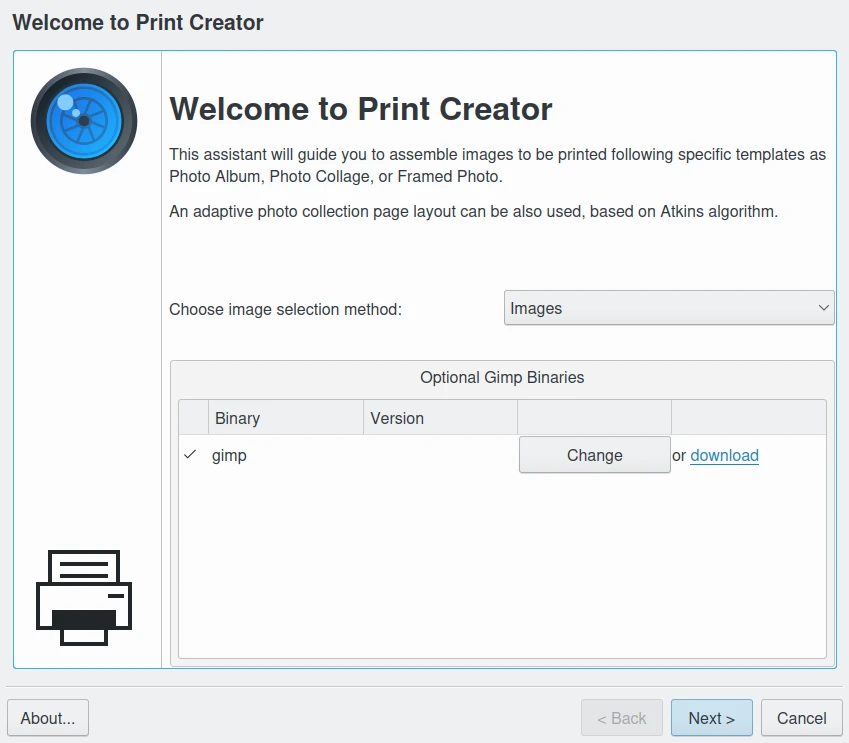Click the window title bar text
The width and height of the screenshot is (849, 743).
click(138, 22)
